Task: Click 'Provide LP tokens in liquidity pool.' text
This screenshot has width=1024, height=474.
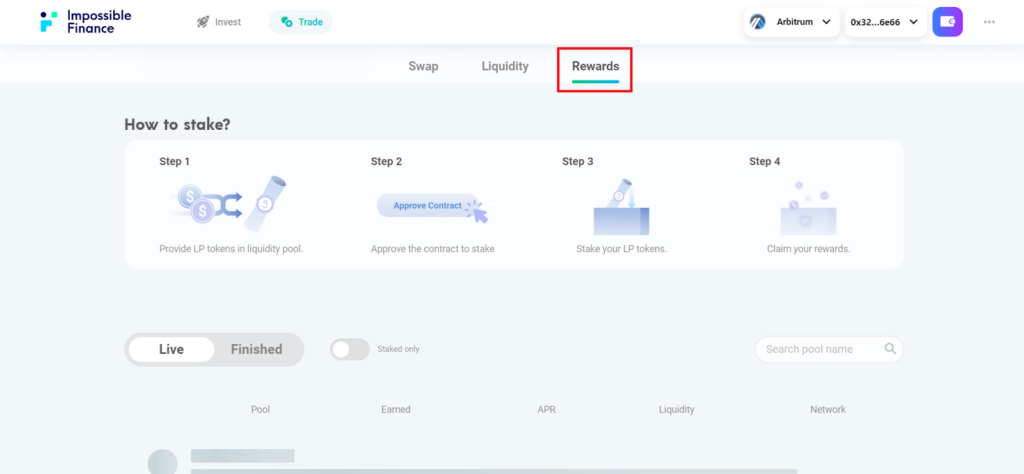Action: [231, 249]
